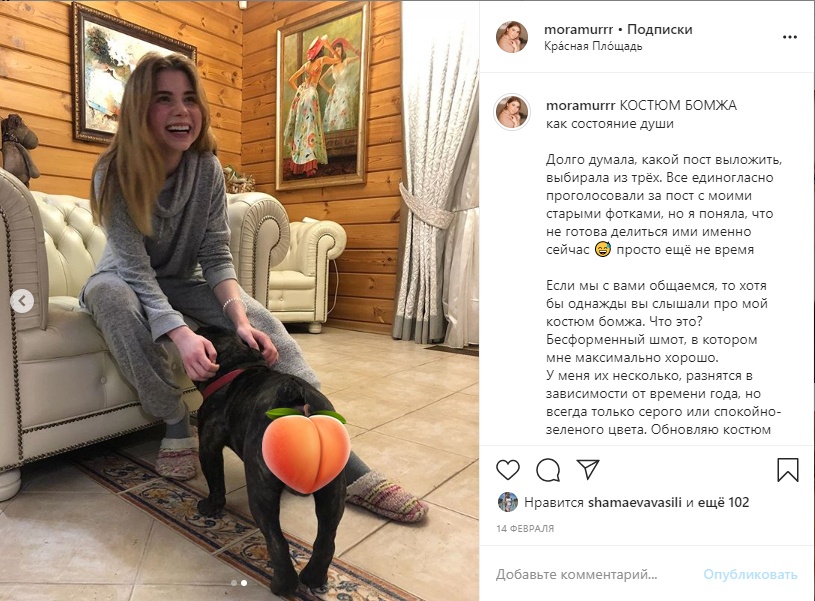Save post with the bookmark icon
The height and width of the screenshot is (601, 815).
[788, 469]
